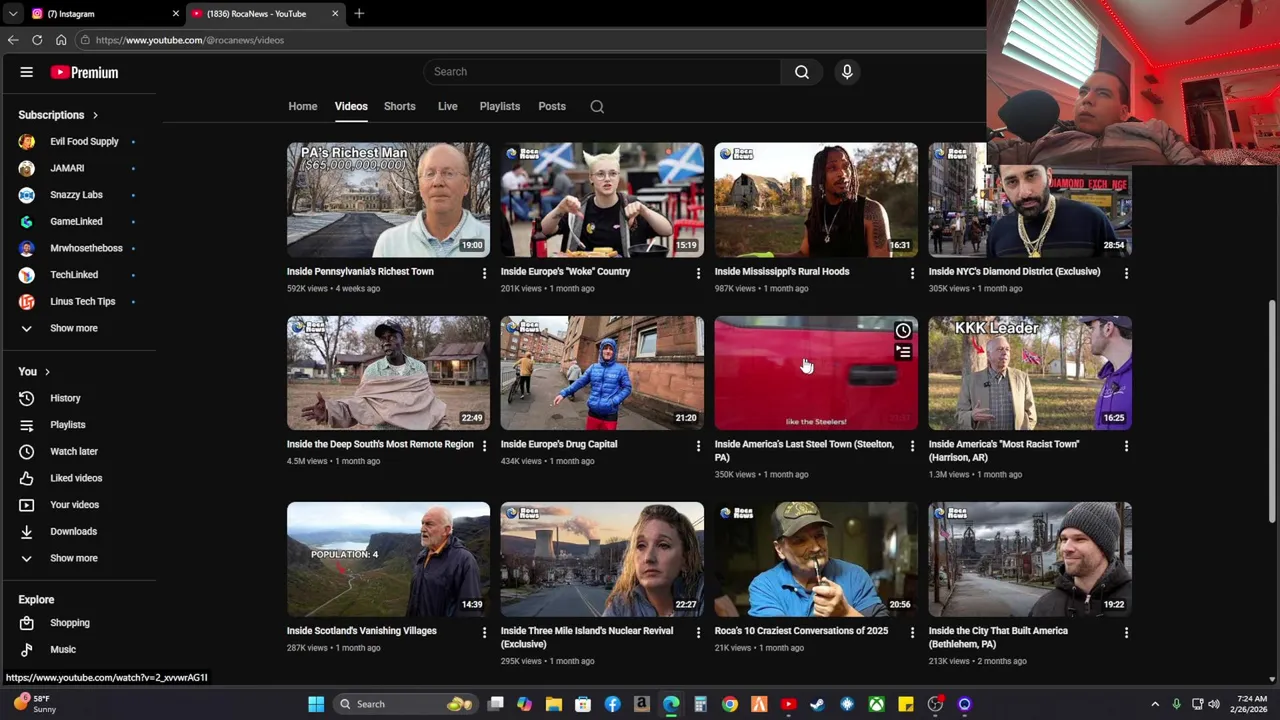
Task: Open the YouTube hamburger guide menu
Action: 27,72
